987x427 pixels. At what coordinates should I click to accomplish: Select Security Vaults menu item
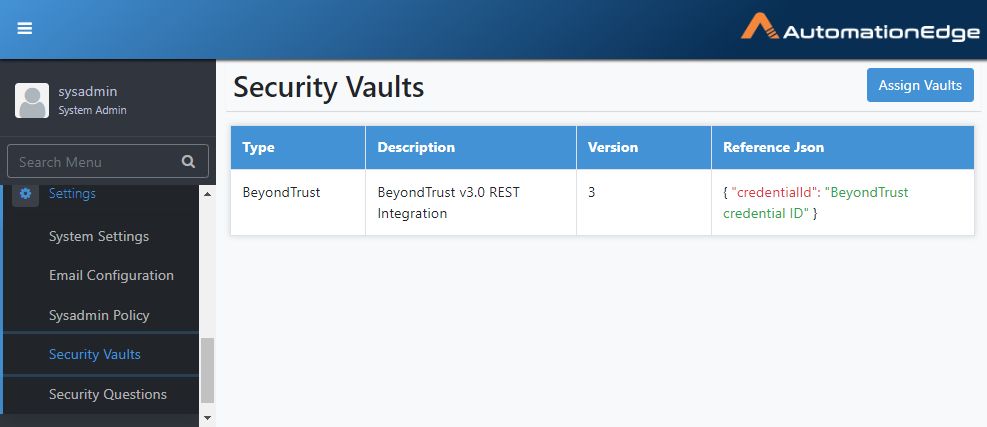tap(95, 355)
